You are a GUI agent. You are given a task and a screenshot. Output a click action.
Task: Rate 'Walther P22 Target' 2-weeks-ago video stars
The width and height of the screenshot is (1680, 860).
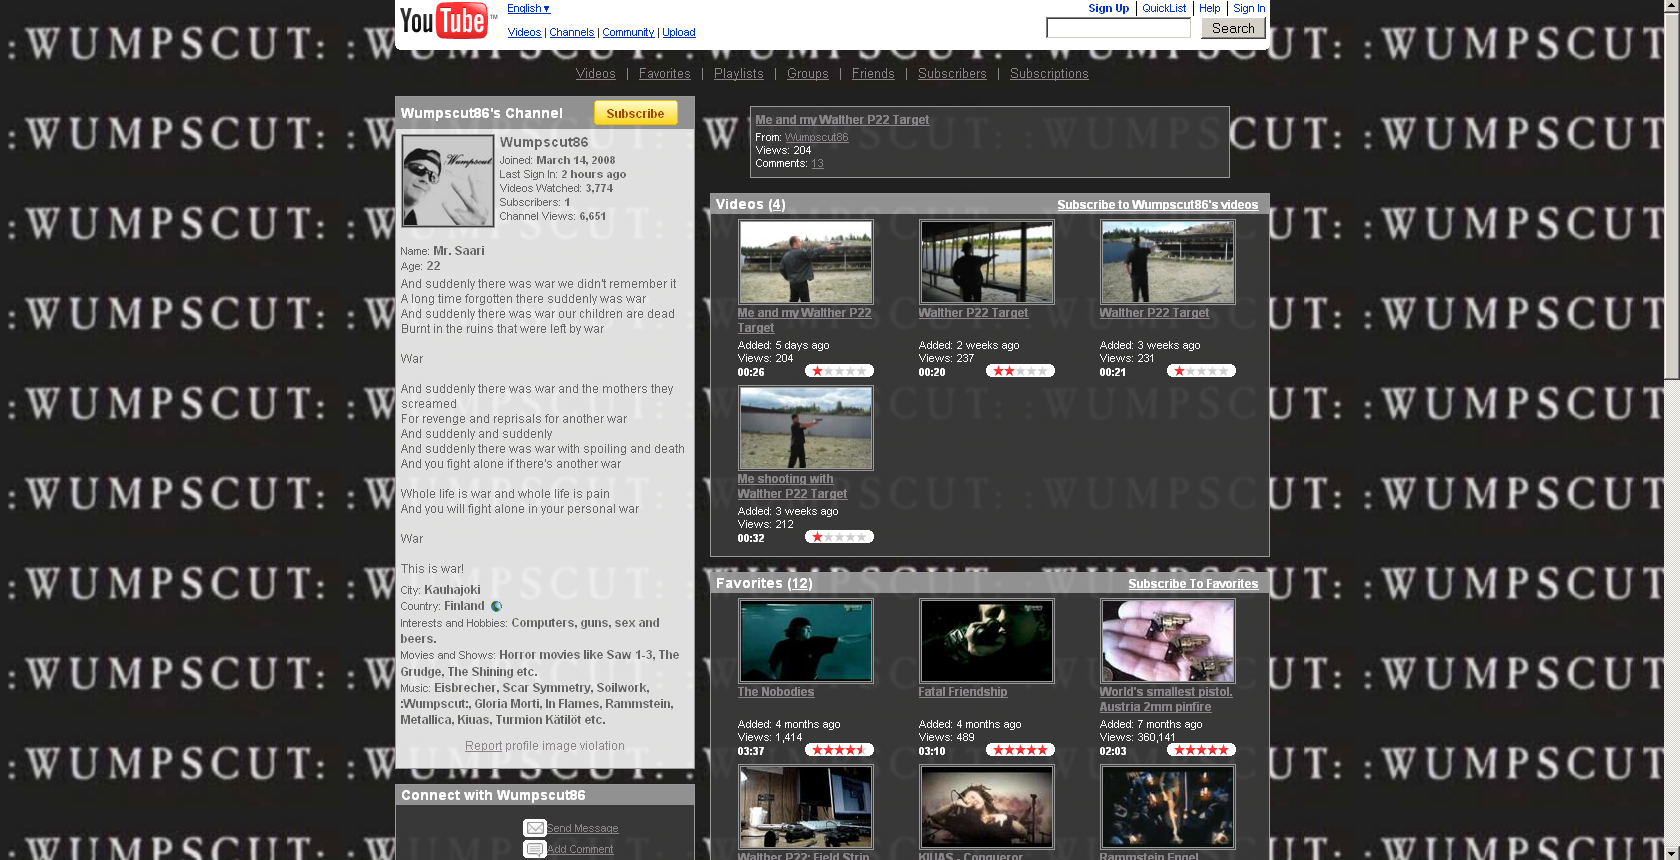(1019, 371)
